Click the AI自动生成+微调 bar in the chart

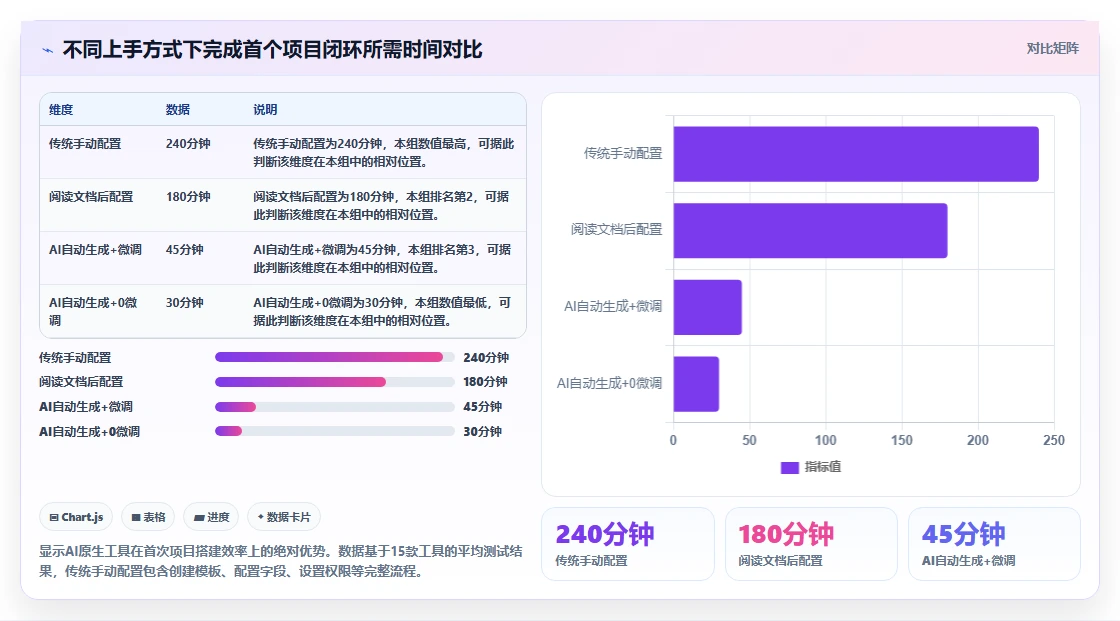[x=707, y=307]
